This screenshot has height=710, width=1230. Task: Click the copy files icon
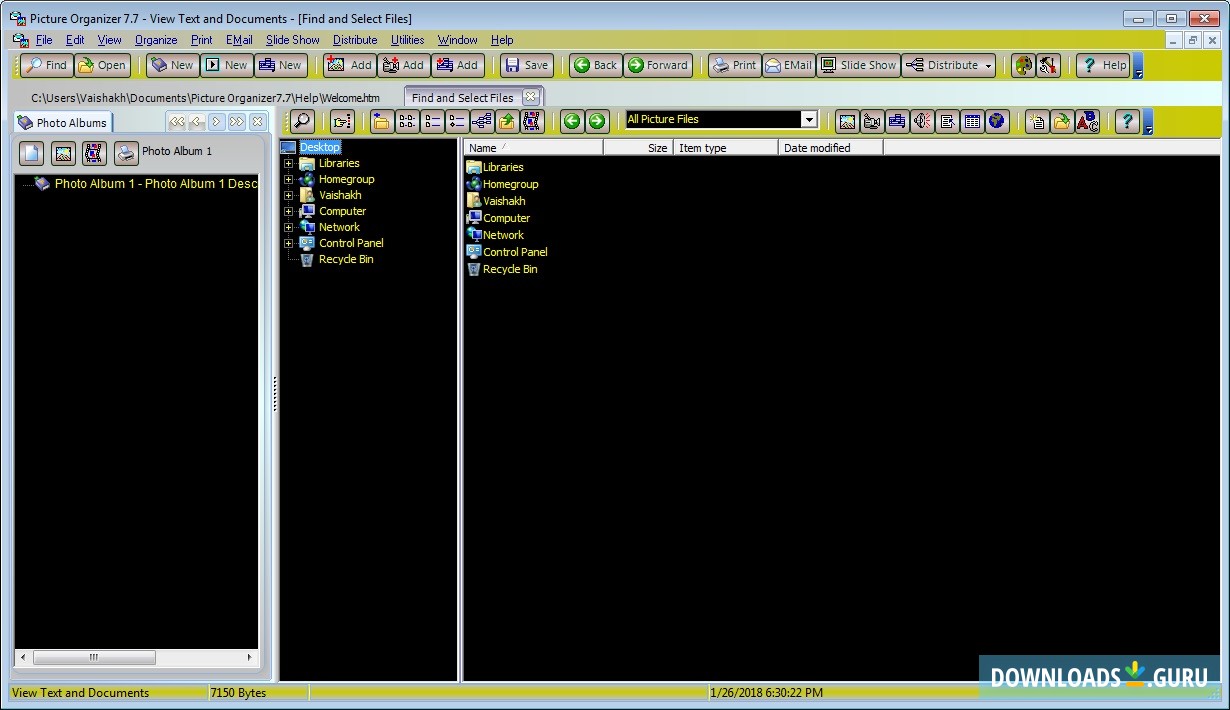click(x=1037, y=121)
